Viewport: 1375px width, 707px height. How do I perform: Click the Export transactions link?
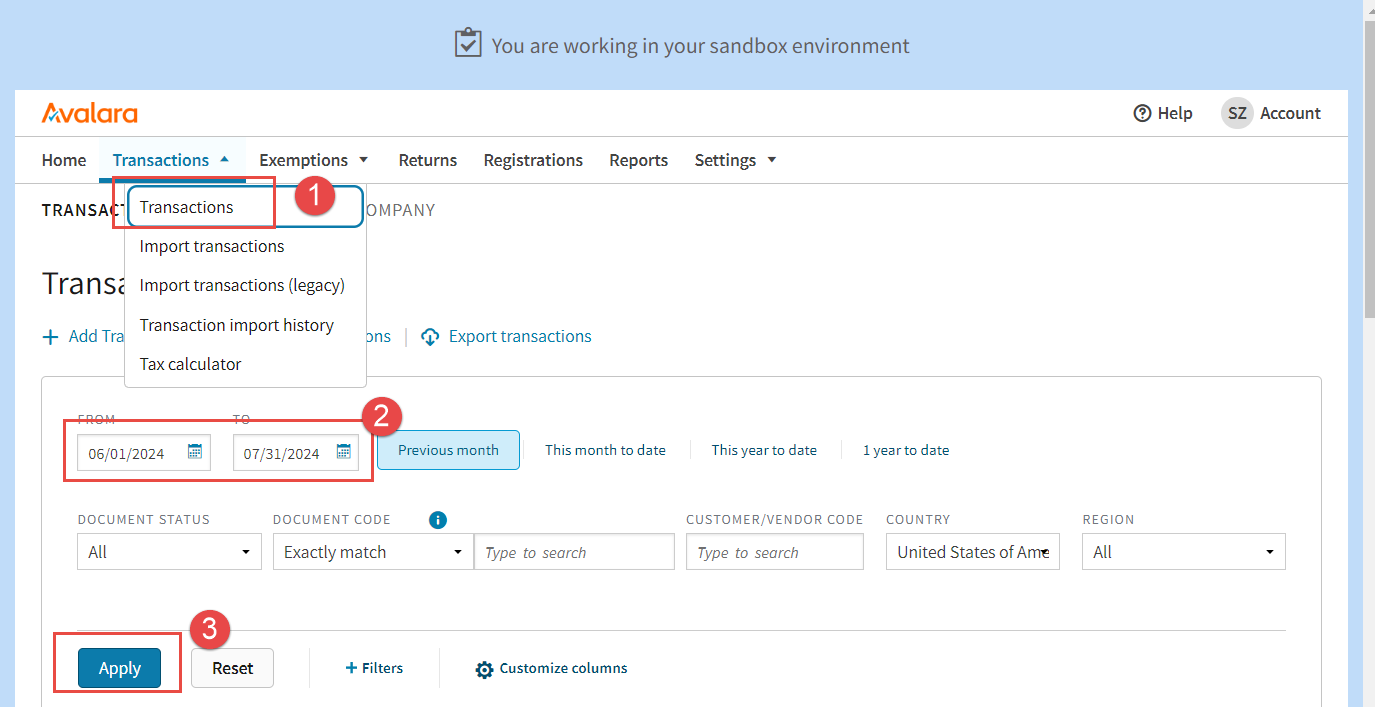coord(520,337)
